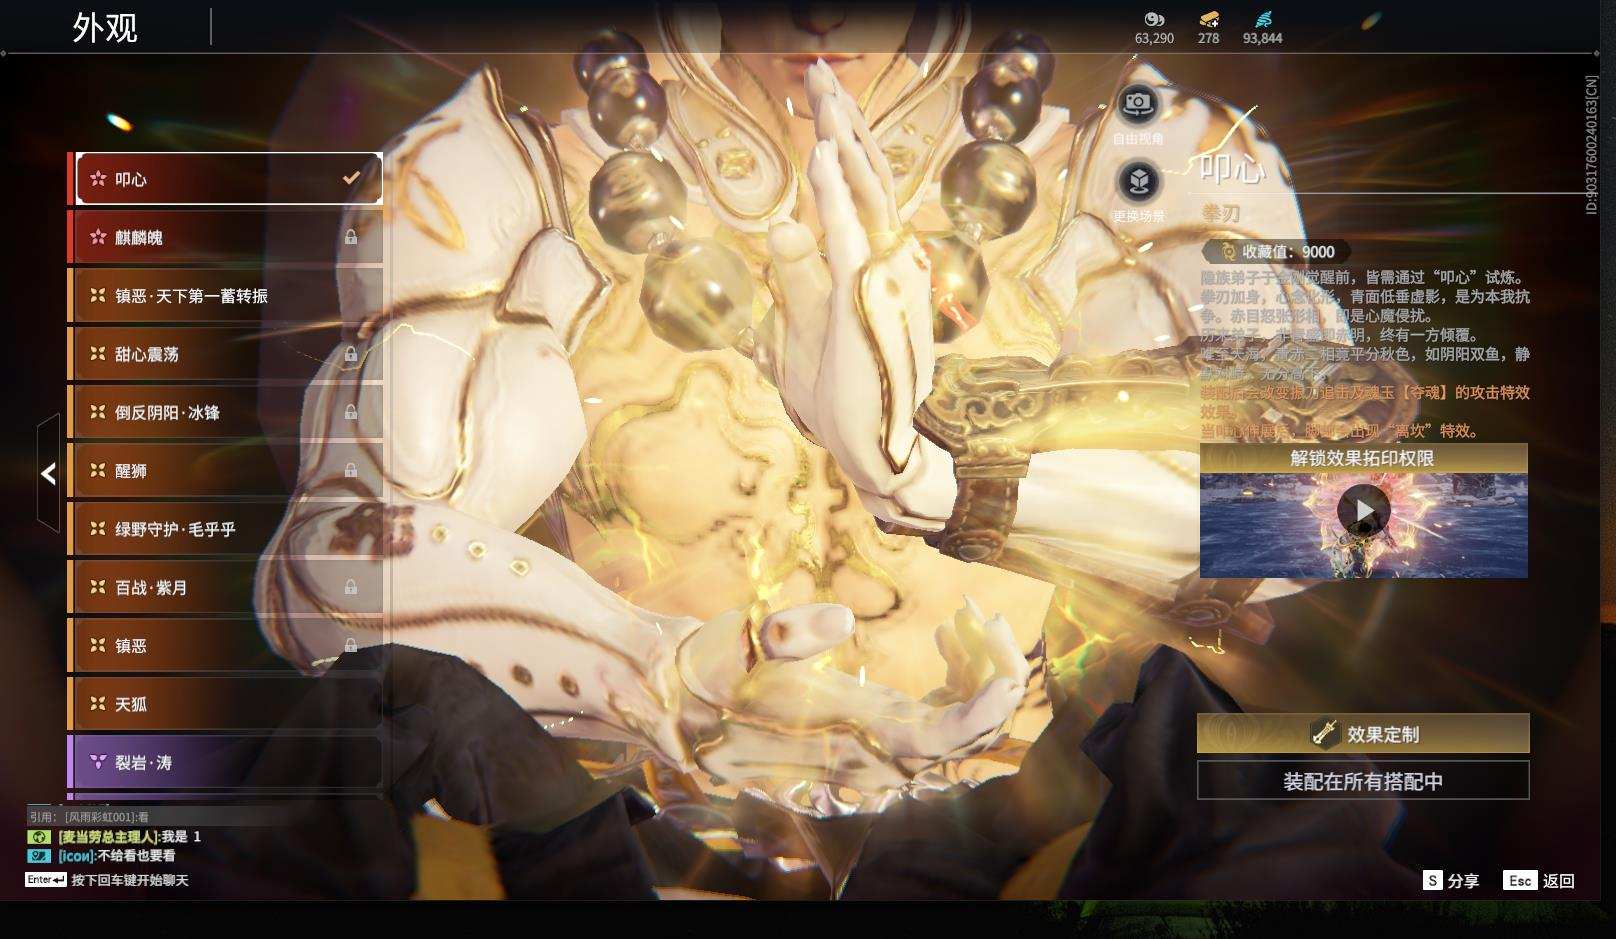The image size is (1616, 939).
Task: Click the chat prompt to start chatting
Action: (129, 880)
